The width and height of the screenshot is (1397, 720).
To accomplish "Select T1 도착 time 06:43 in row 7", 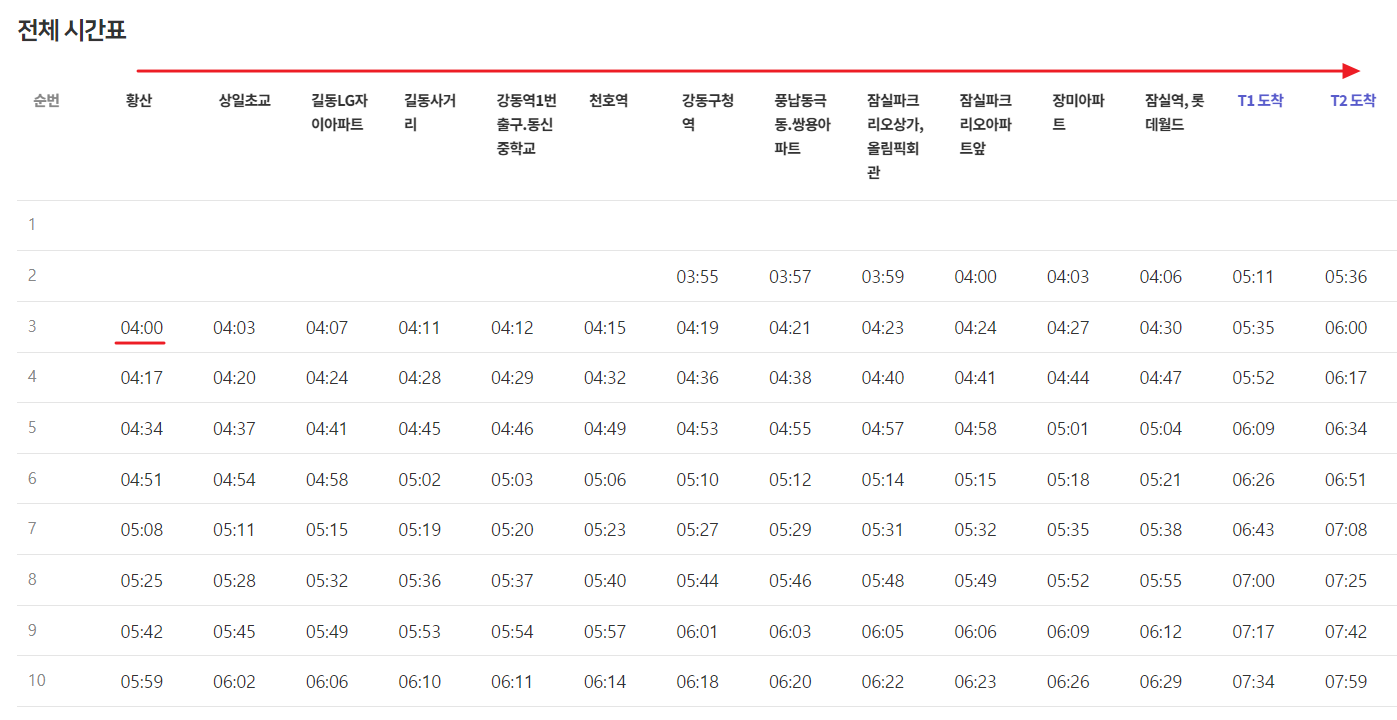I will tap(1253, 530).
